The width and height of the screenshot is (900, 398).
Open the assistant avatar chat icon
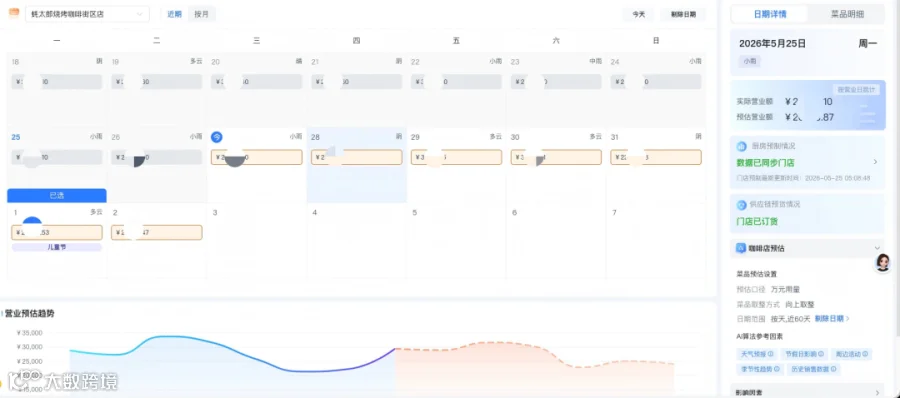[882, 263]
